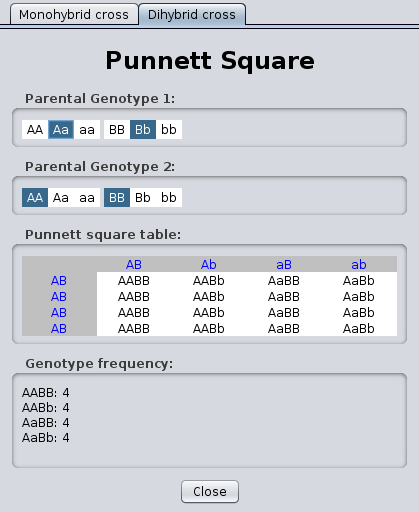Switch to the Monohybrid cross tab
Viewport: 419px width, 512px height.
tap(74, 15)
